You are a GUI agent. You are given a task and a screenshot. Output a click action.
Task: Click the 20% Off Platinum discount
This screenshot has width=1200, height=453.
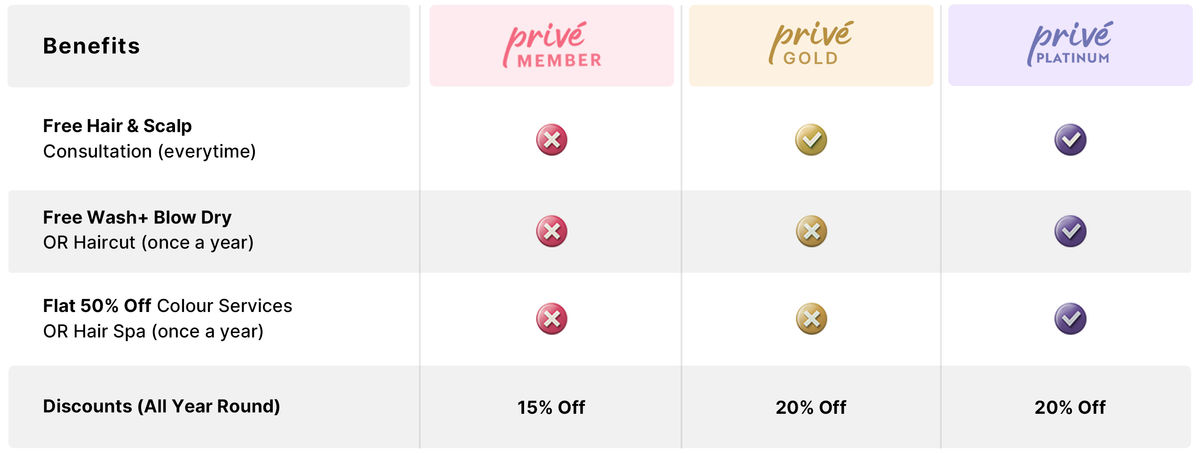tap(1070, 407)
